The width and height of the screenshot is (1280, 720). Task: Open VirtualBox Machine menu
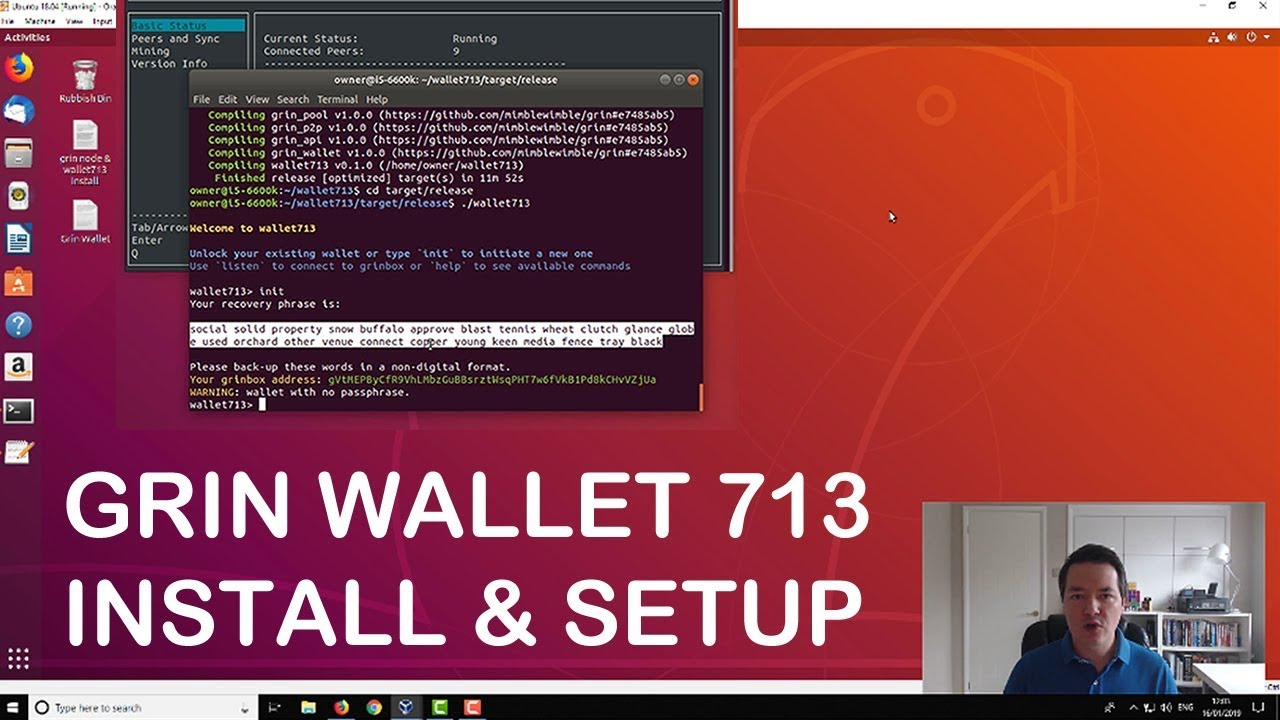[40, 20]
